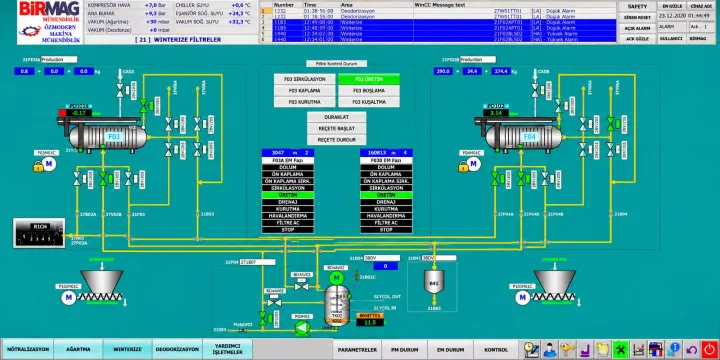Click the DURAKLAT button
Image resolution: width=720 pixels, height=360 pixels.
tap(337, 117)
